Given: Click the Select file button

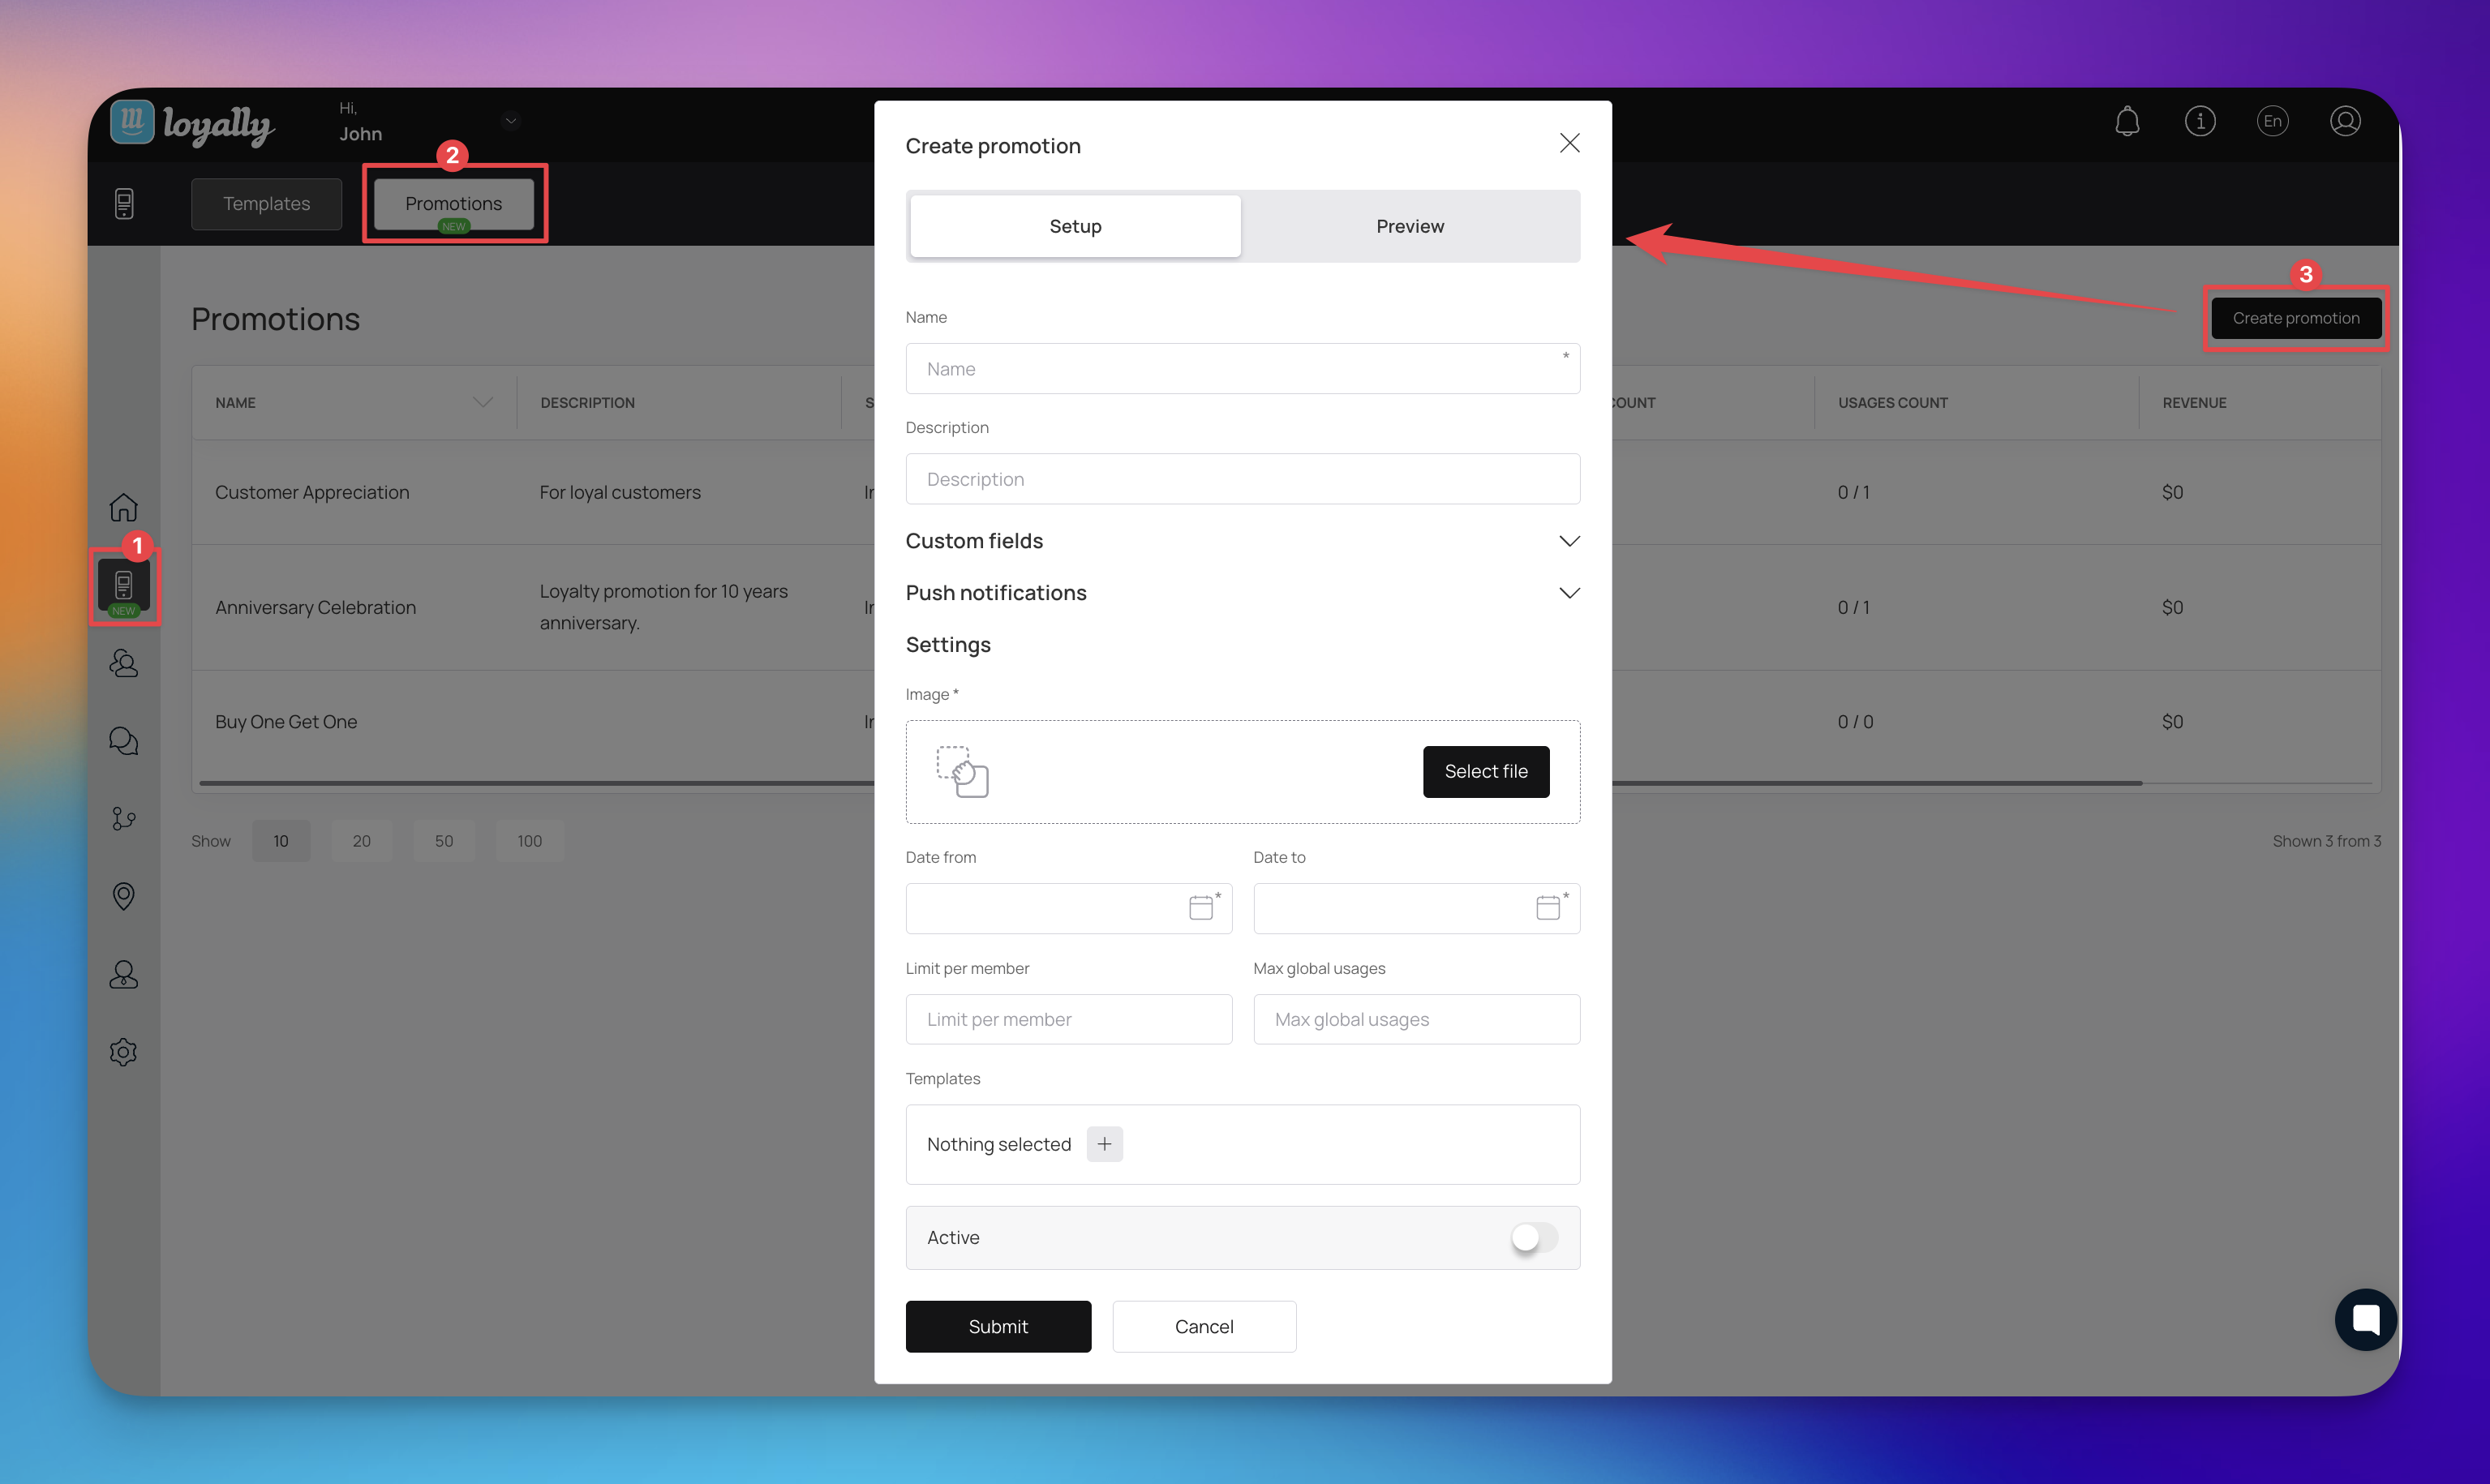Looking at the screenshot, I should (x=1485, y=771).
